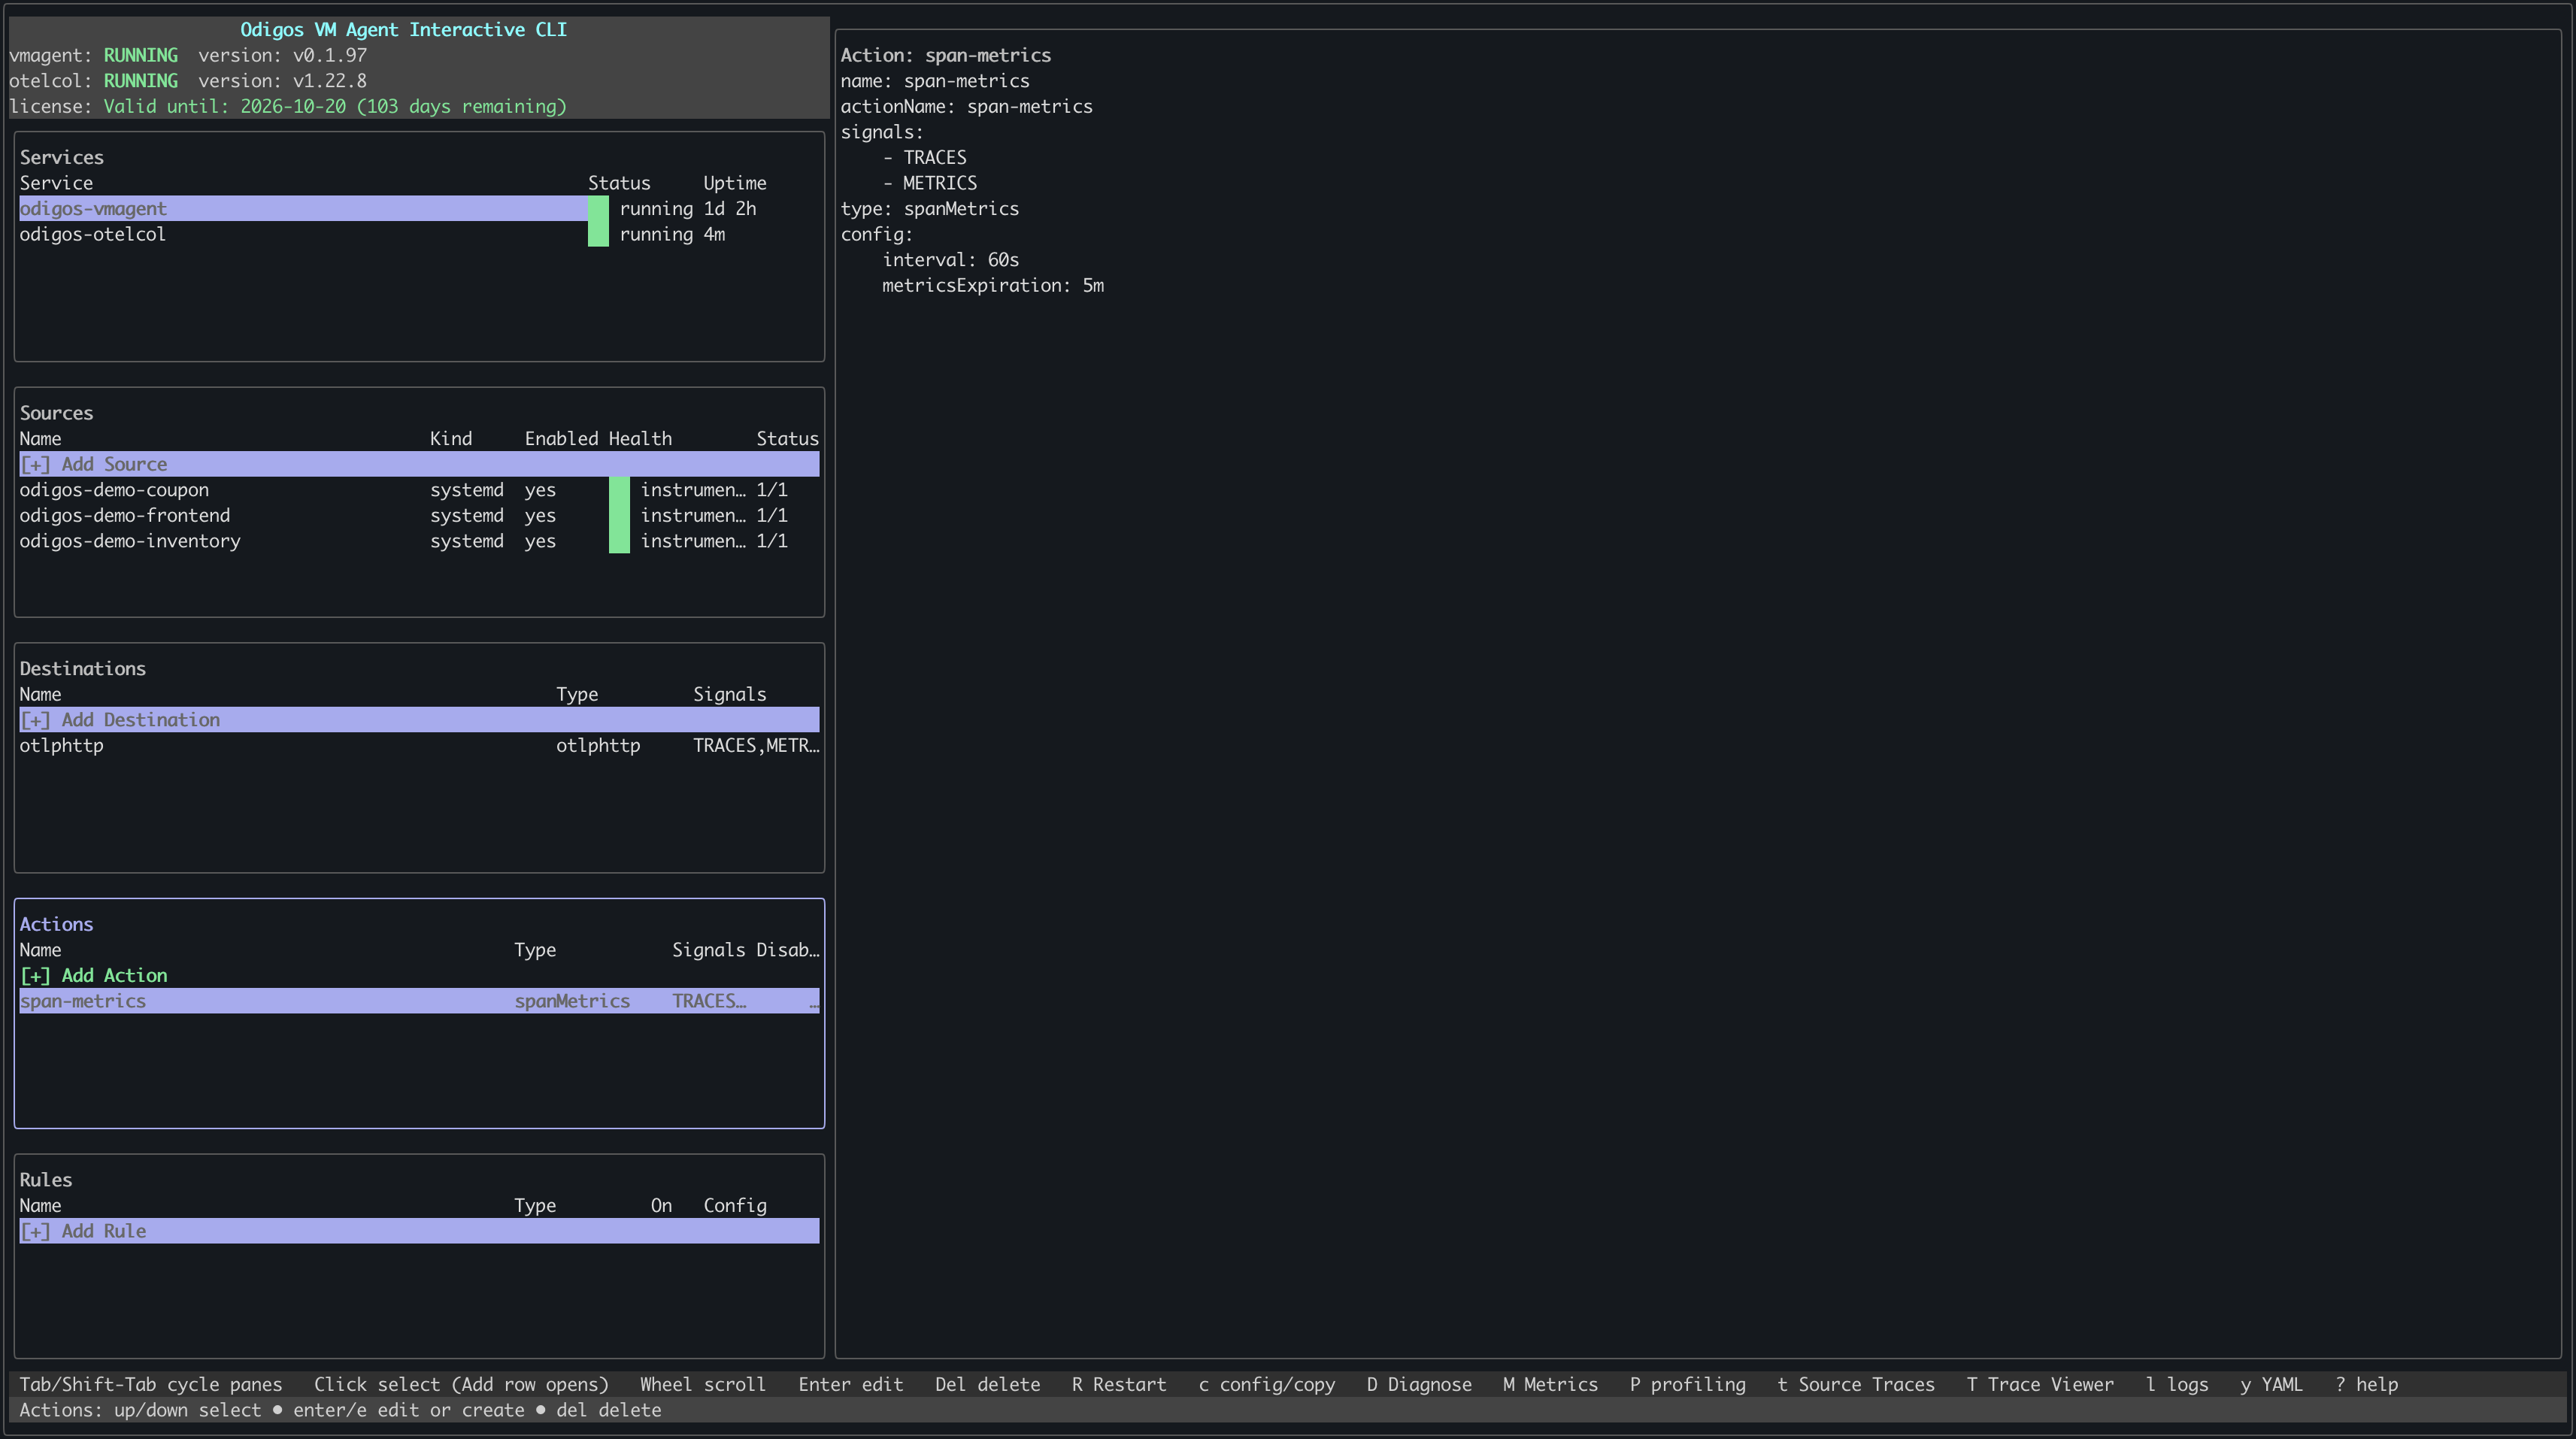2576x1439 pixels.
Task: Focus the Destinations pane title
Action: (x=83, y=669)
